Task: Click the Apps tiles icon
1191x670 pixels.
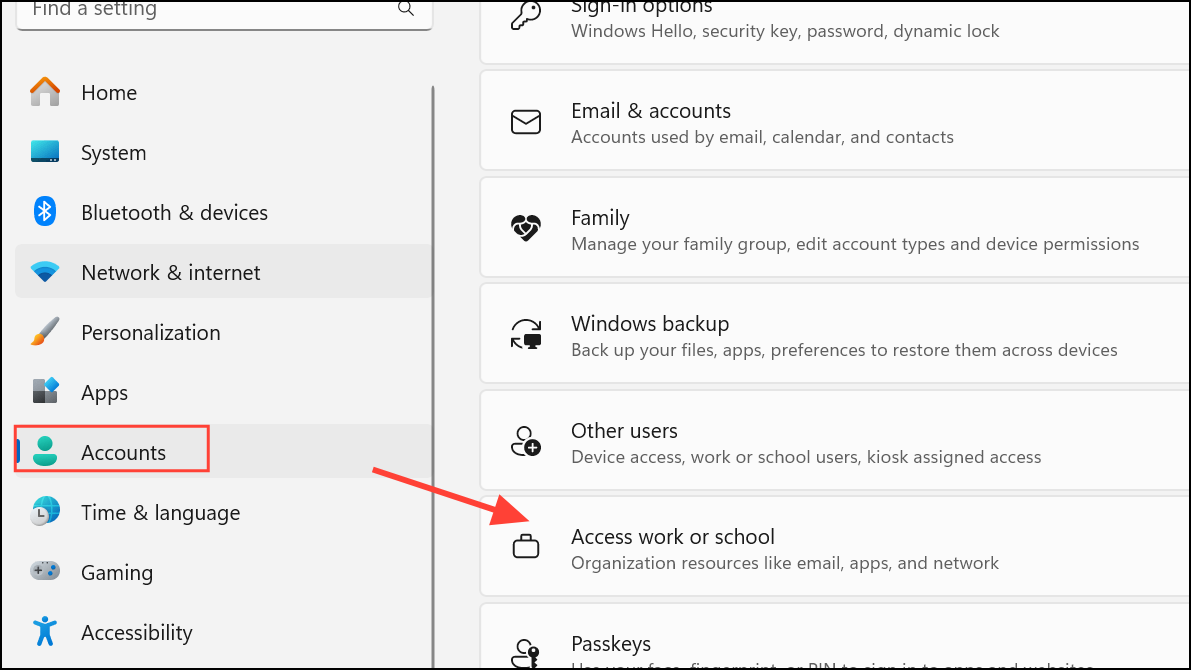Action: pos(45,391)
